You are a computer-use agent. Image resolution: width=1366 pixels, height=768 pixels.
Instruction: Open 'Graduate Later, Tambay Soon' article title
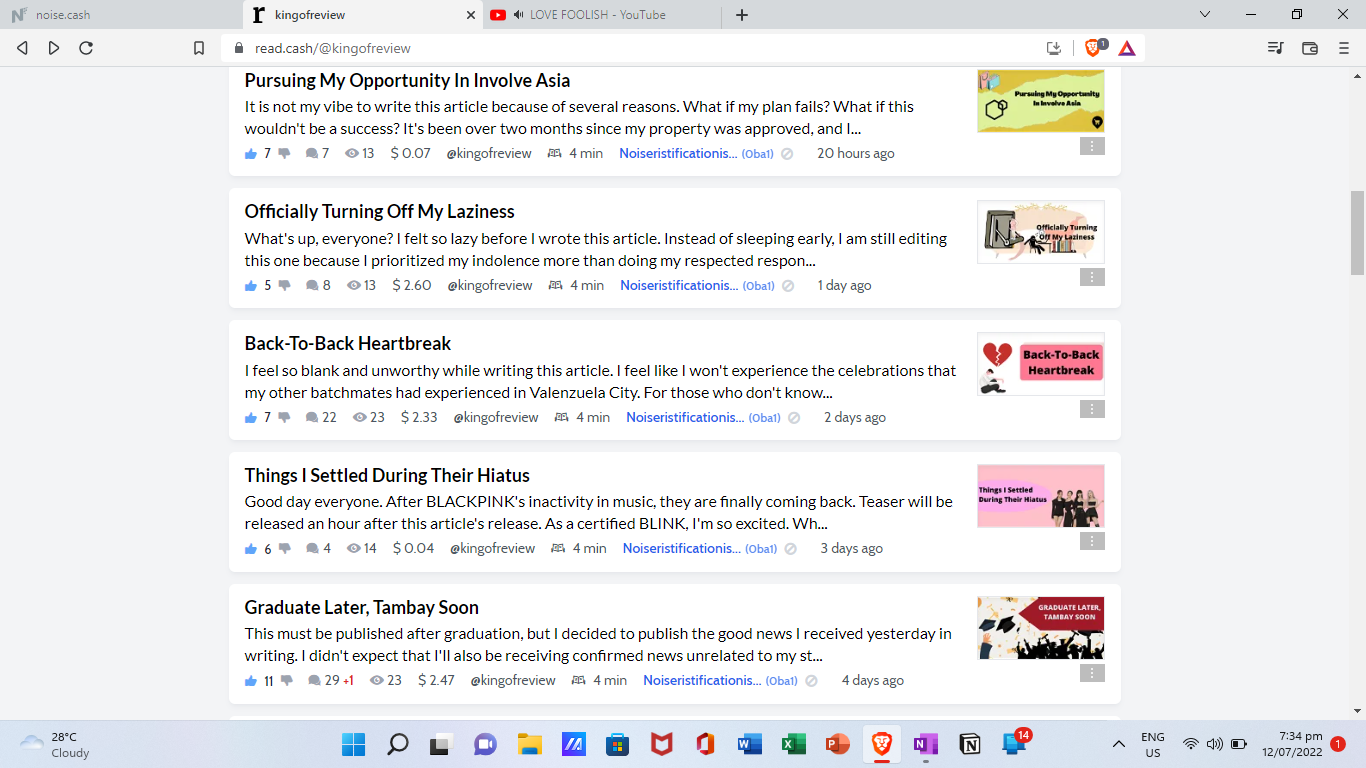click(x=362, y=607)
